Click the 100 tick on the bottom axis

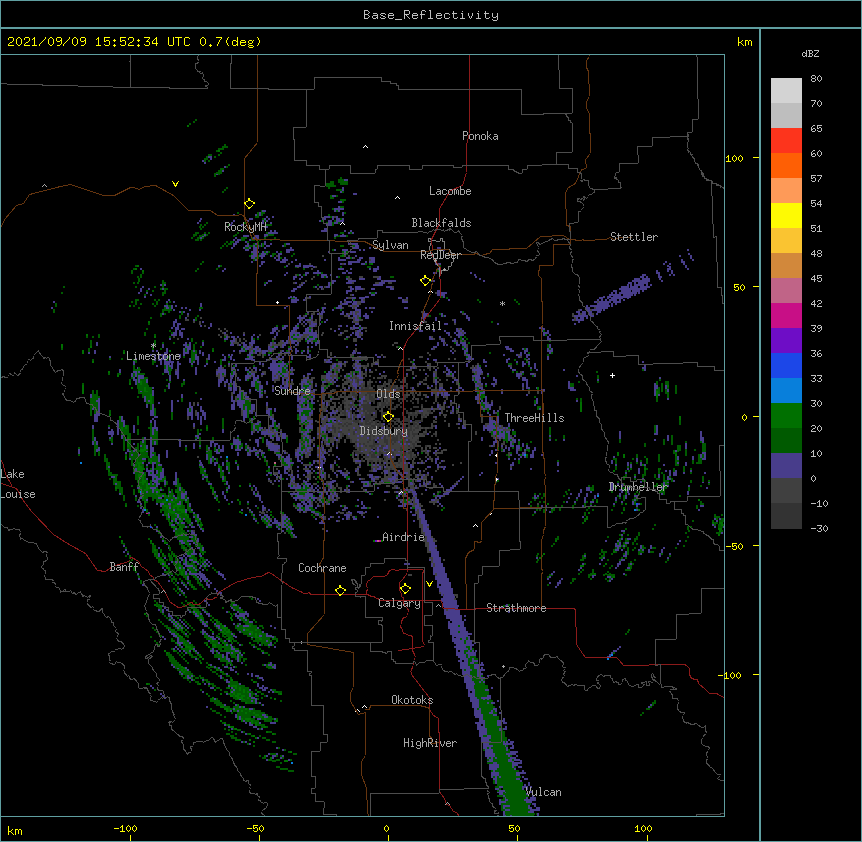point(643,828)
